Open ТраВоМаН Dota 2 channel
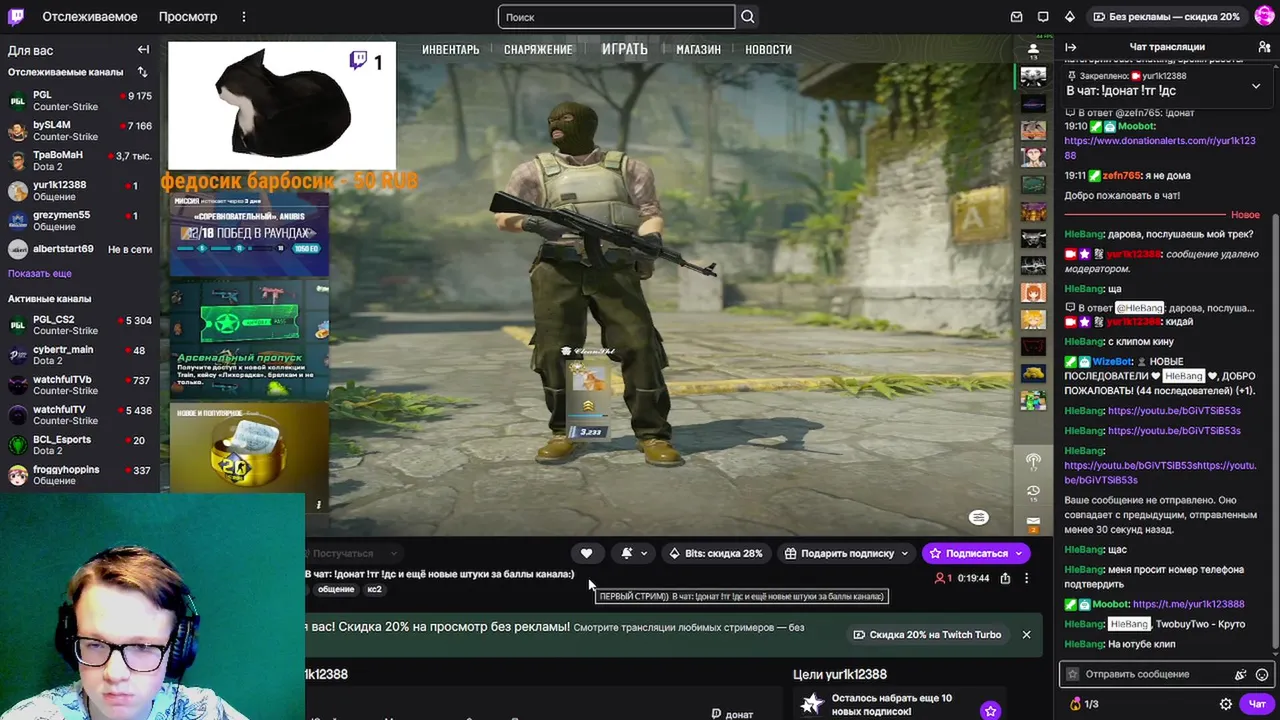 80,161
